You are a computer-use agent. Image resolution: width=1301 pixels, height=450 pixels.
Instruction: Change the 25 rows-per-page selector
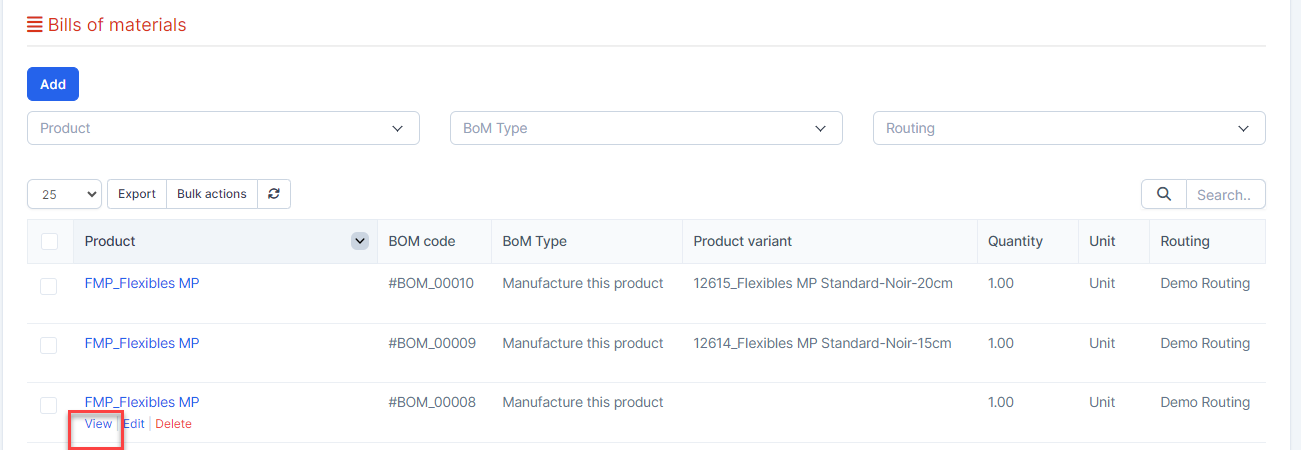(x=64, y=194)
